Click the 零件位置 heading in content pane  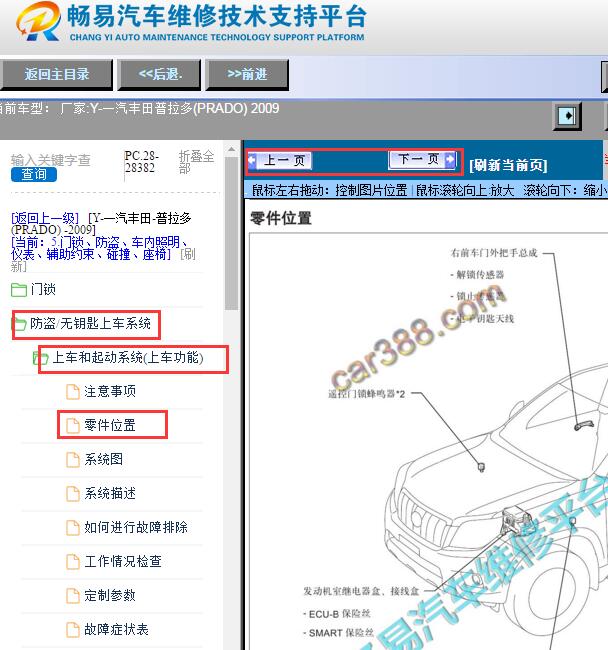click(281, 218)
